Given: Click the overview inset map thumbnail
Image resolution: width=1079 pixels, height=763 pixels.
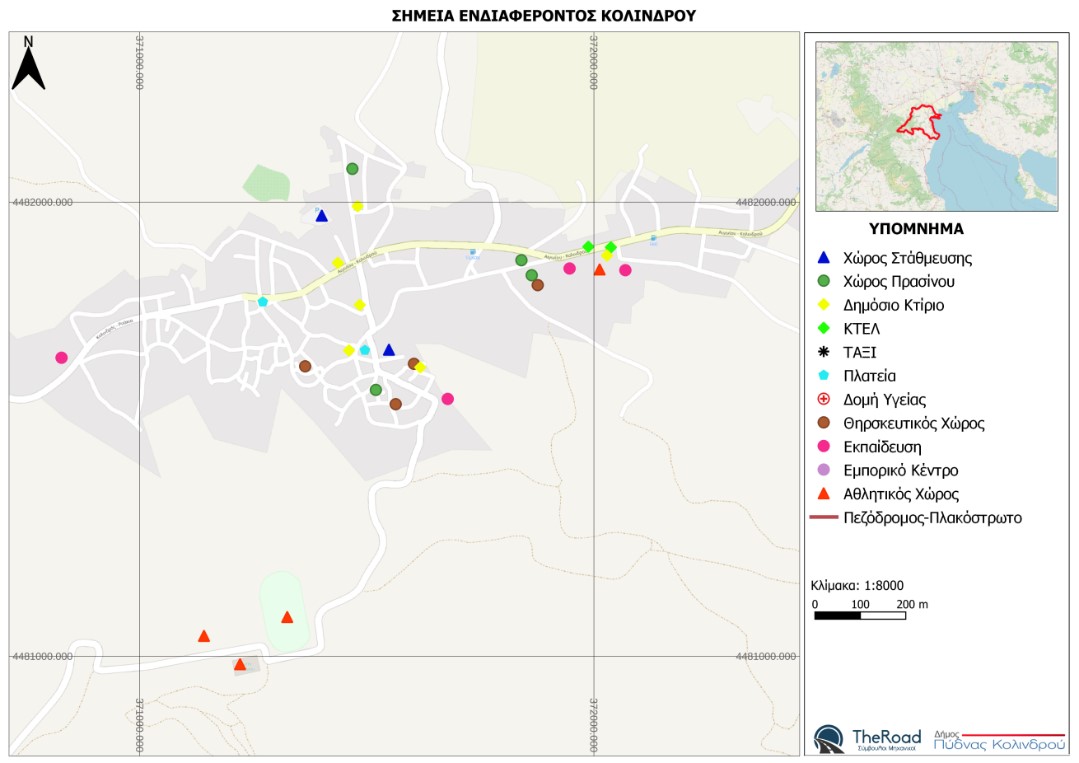Looking at the screenshot, I should pos(937,127).
